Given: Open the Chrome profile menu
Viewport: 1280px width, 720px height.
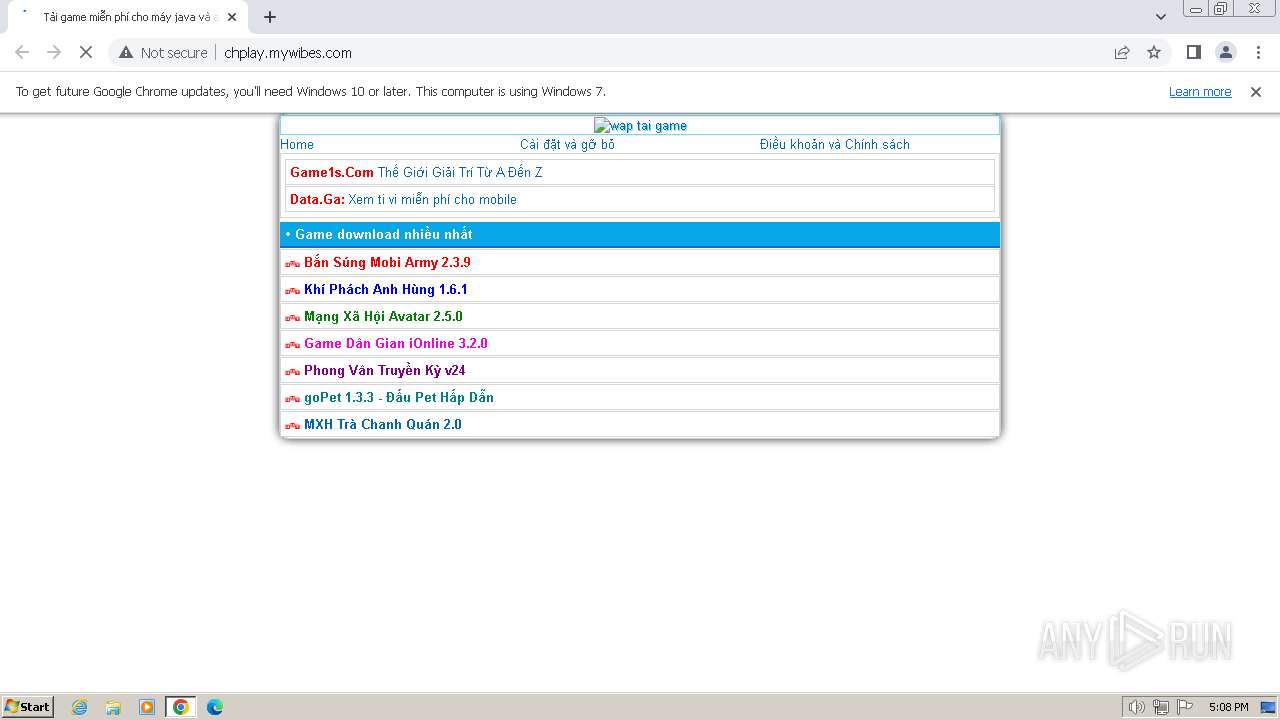Looking at the screenshot, I should (1225, 53).
